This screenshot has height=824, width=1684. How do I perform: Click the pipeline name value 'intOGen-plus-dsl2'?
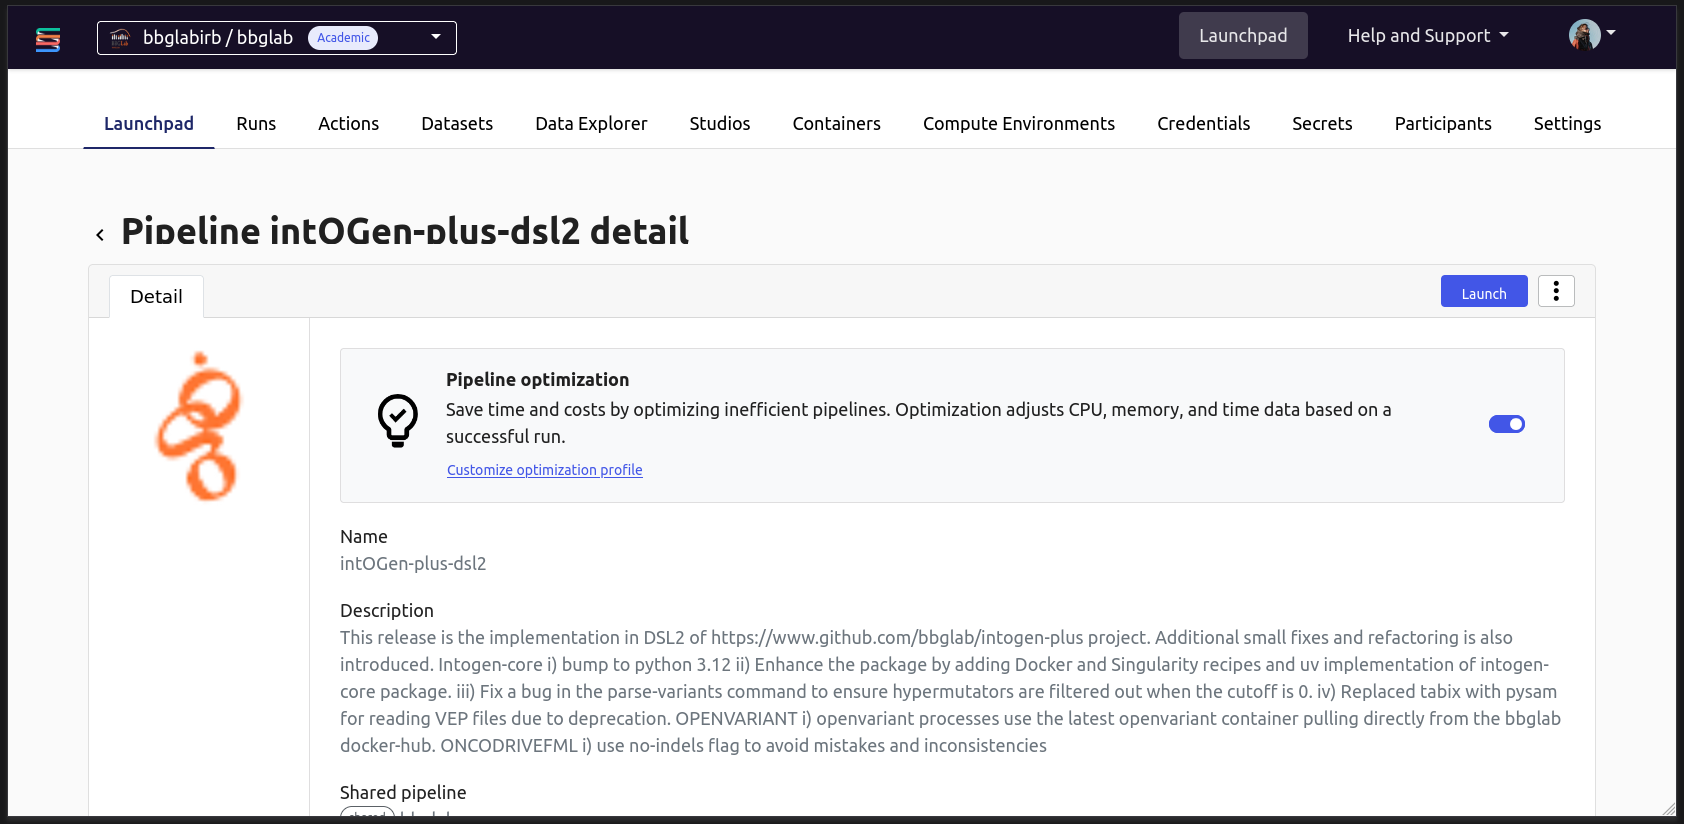413,564
